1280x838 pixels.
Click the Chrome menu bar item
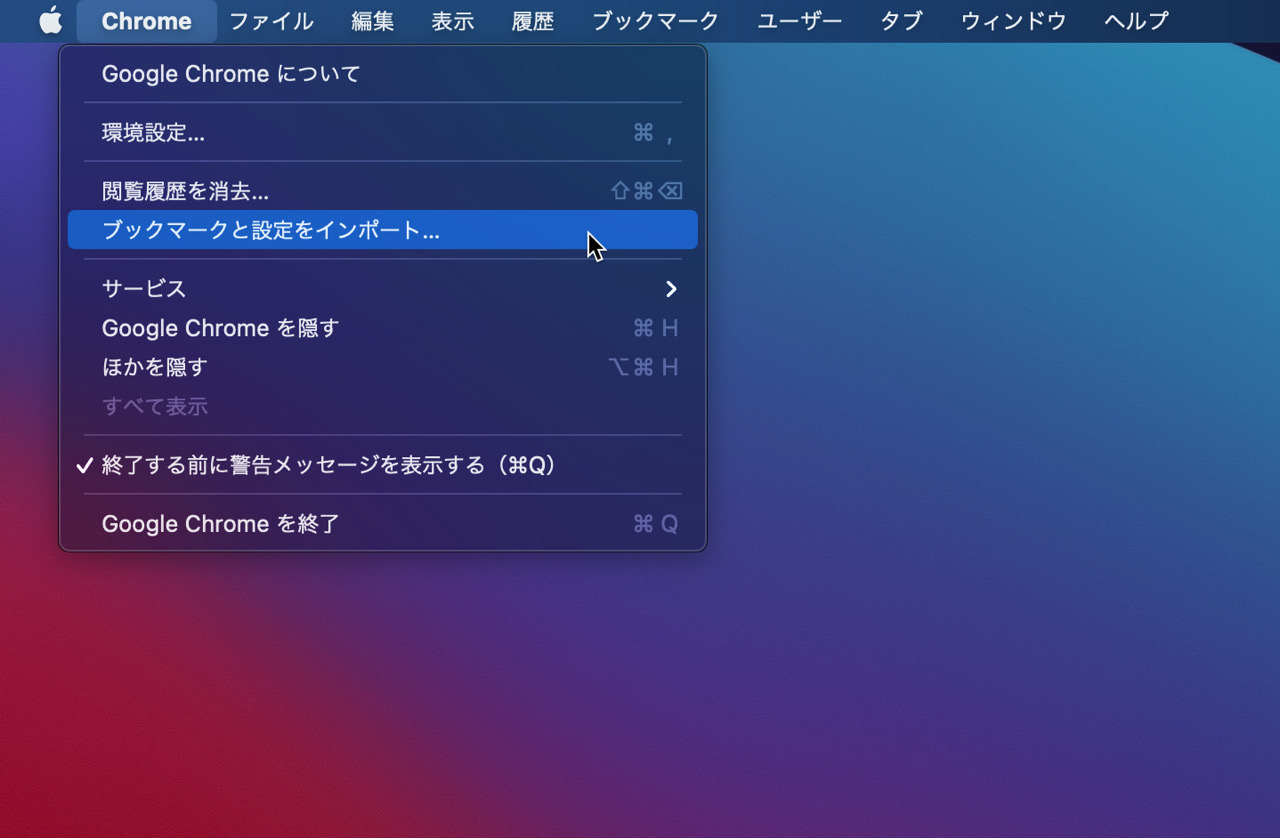pyautogui.click(x=146, y=21)
